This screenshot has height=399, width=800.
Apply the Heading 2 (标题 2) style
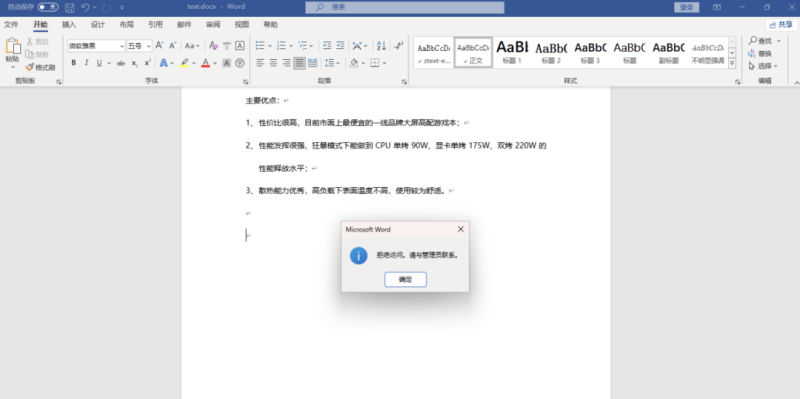point(551,52)
